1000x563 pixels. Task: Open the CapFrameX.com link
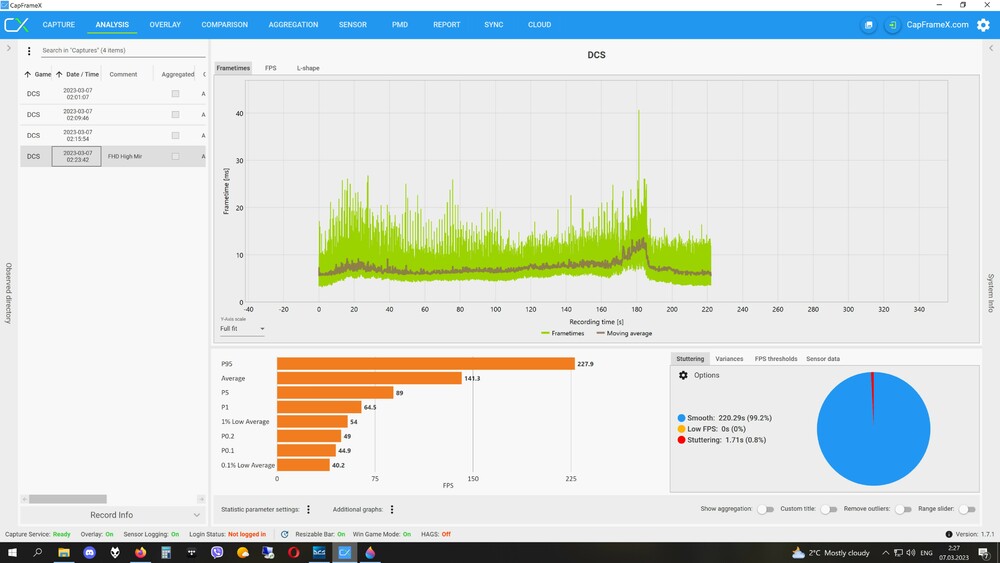click(x=938, y=25)
